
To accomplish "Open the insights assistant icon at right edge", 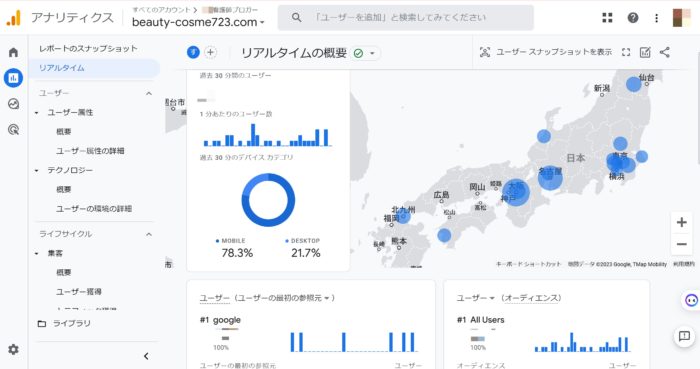I will click(692, 300).
